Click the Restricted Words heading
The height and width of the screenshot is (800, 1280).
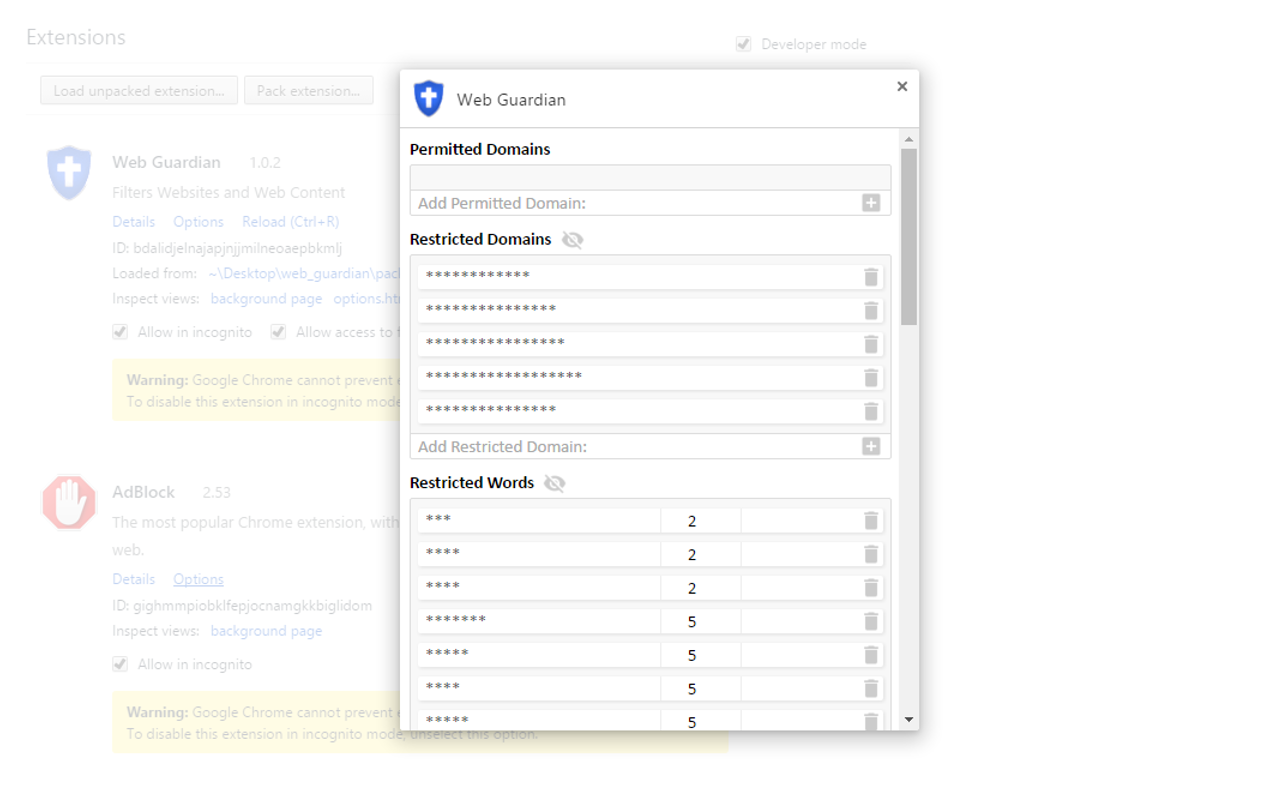coord(472,483)
